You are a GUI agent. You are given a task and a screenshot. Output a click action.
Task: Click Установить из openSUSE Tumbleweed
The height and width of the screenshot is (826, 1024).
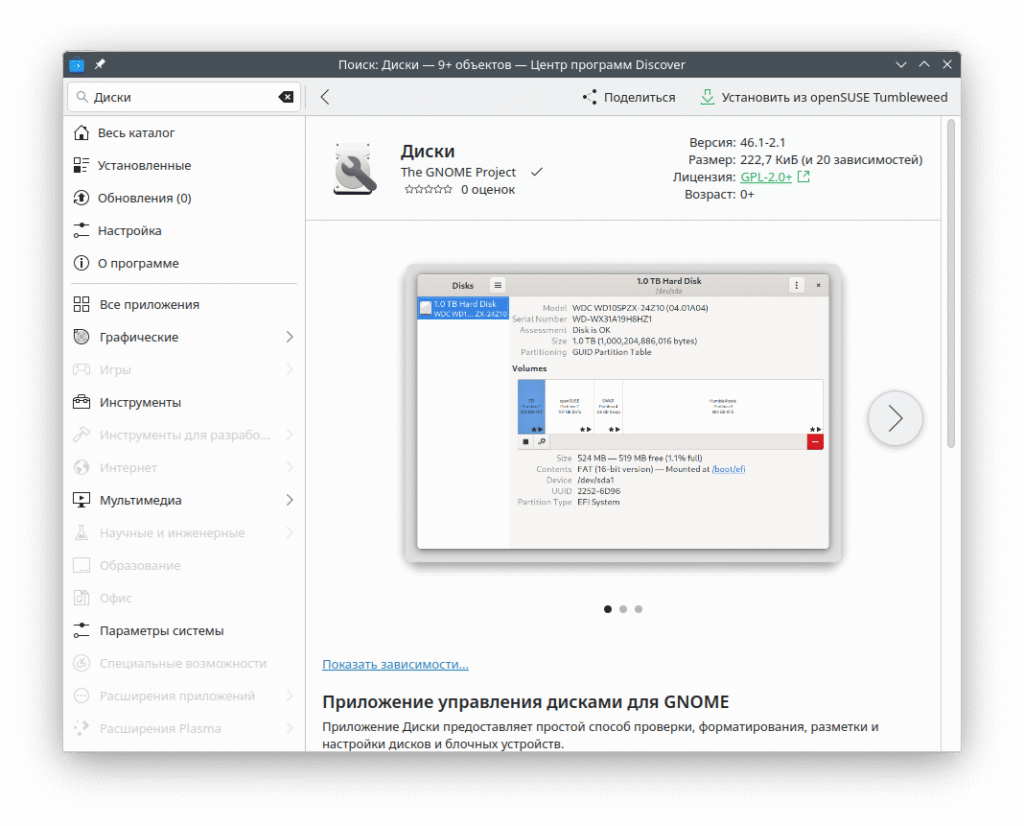824,97
